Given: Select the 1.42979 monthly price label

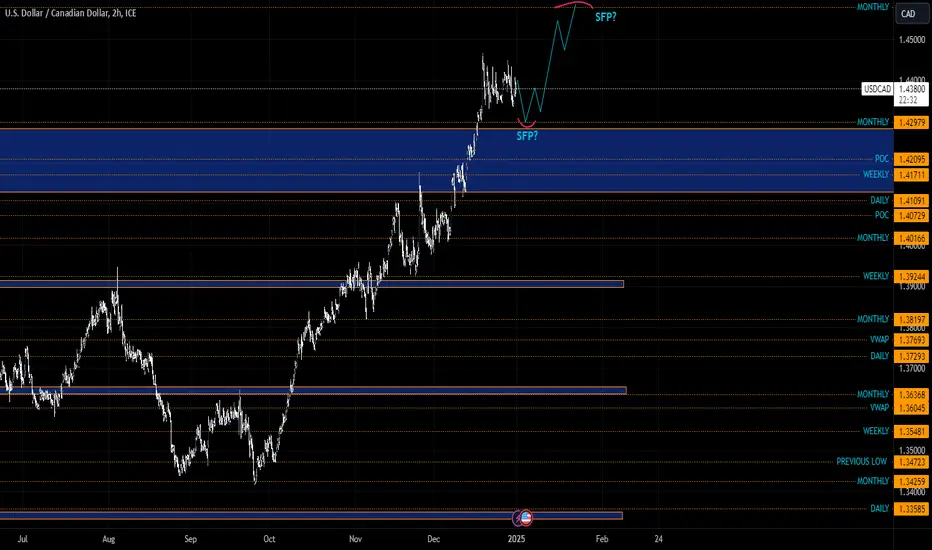Looking at the screenshot, I should click(912, 122).
